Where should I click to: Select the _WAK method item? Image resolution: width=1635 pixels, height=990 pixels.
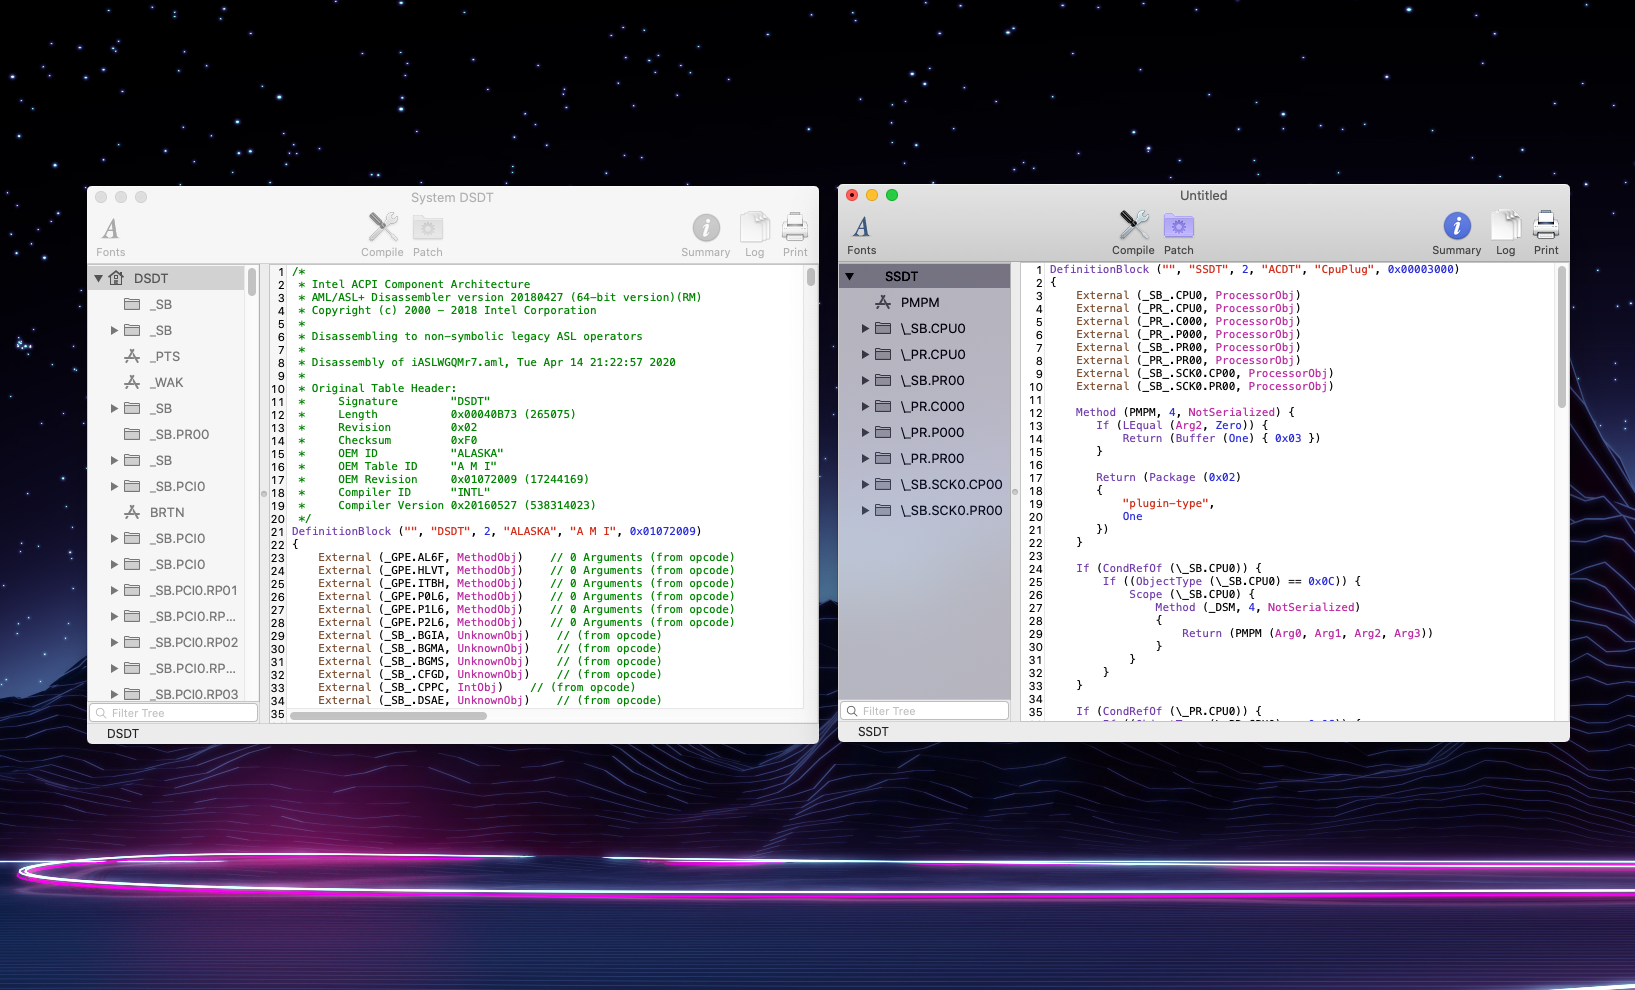pos(168,383)
